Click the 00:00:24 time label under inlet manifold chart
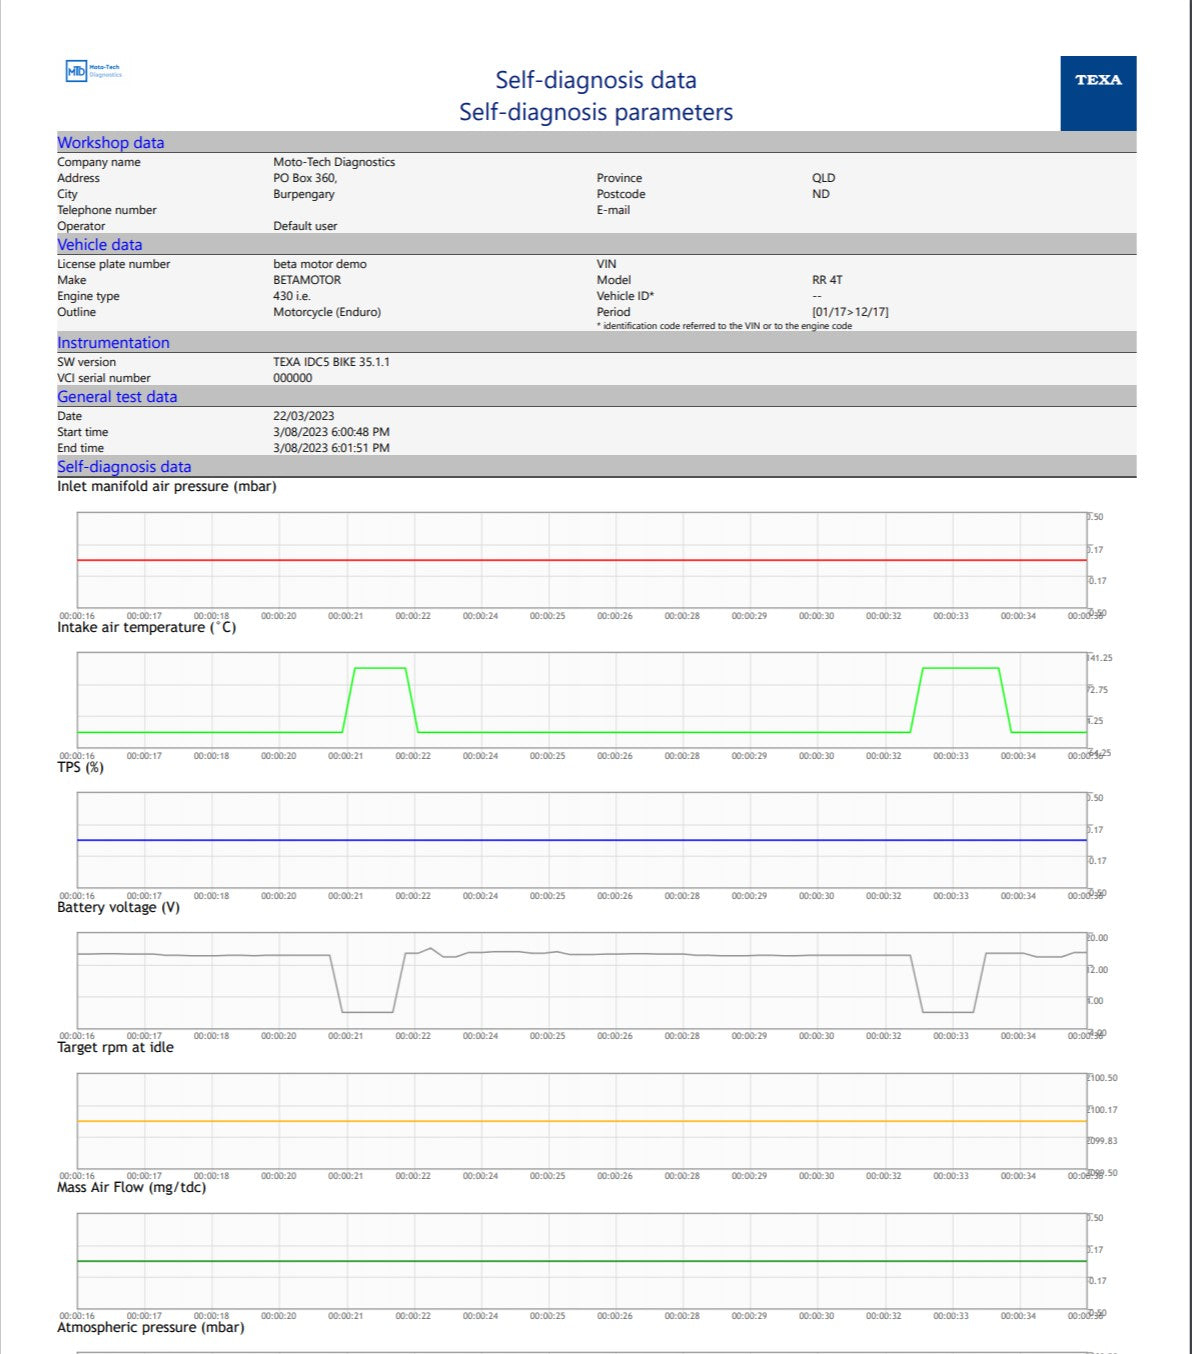This screenshot has height=1354, width=1192. [x=480, y=616]
